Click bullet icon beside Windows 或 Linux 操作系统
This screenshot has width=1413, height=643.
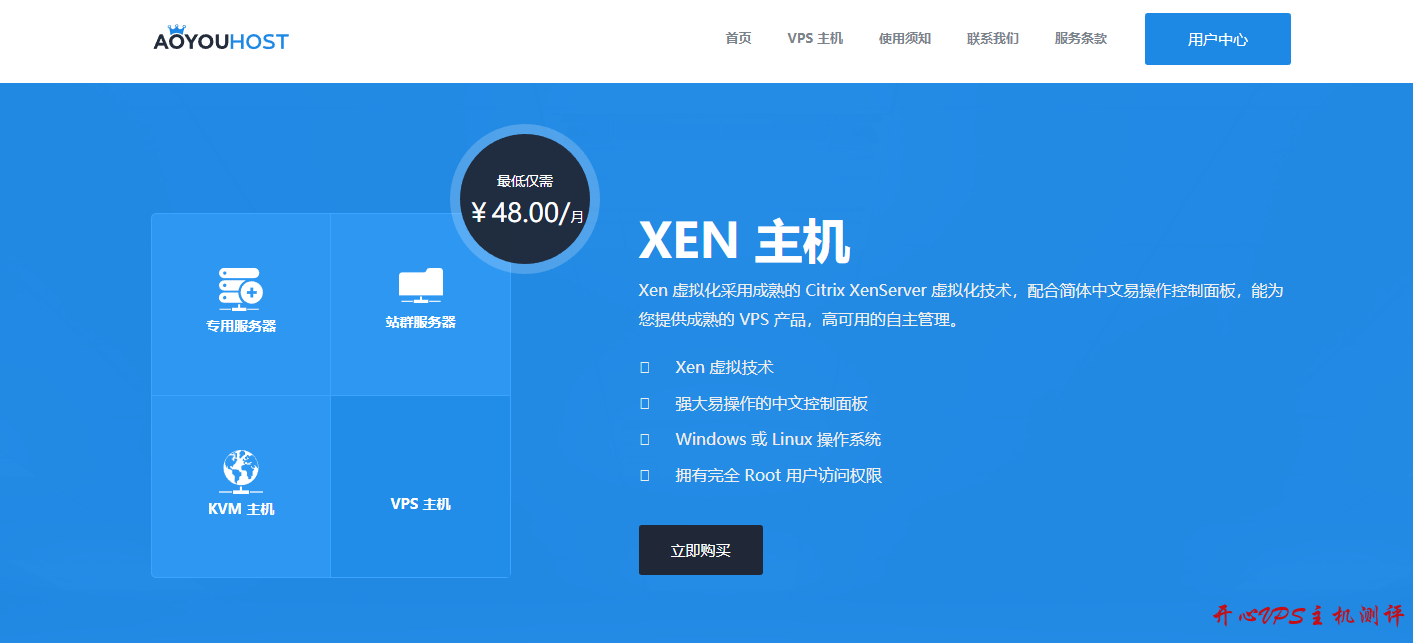click(645, 439)
